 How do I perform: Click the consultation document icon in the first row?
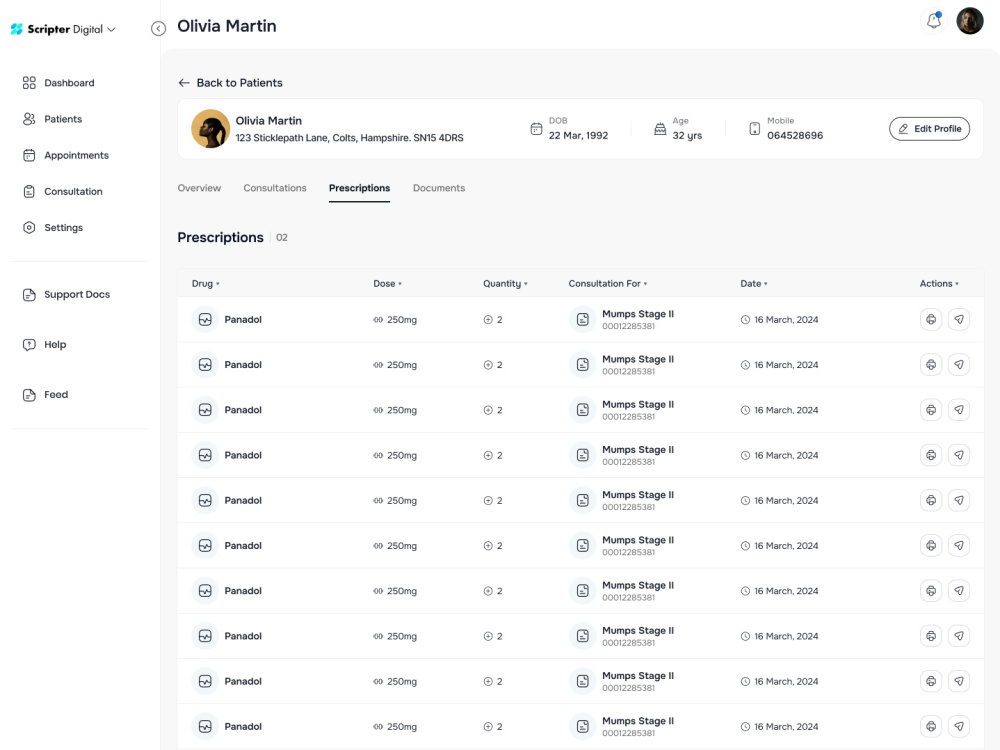pyautogui.click(x=582, y=320)
